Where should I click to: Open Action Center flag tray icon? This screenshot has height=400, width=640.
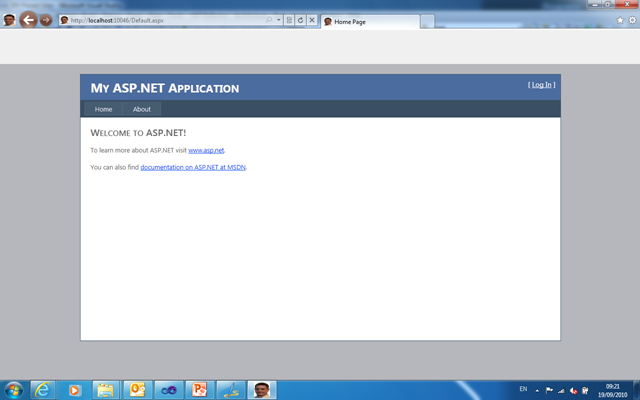coord(549,391)
